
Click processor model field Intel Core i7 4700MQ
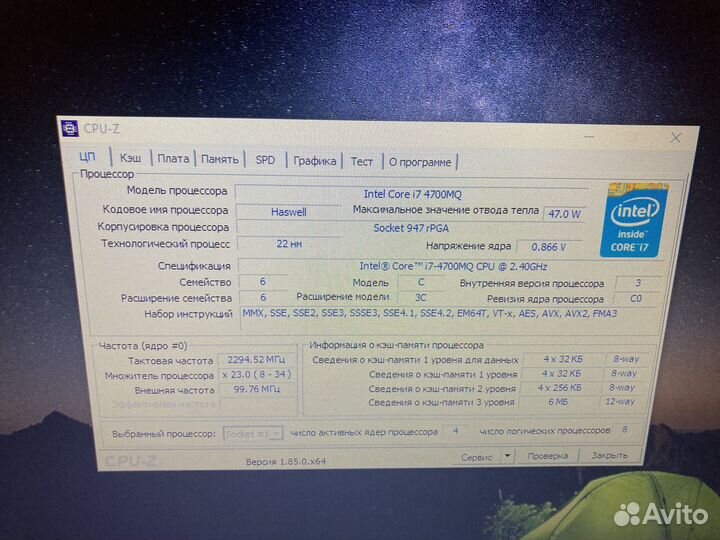(x=412, y=194)
